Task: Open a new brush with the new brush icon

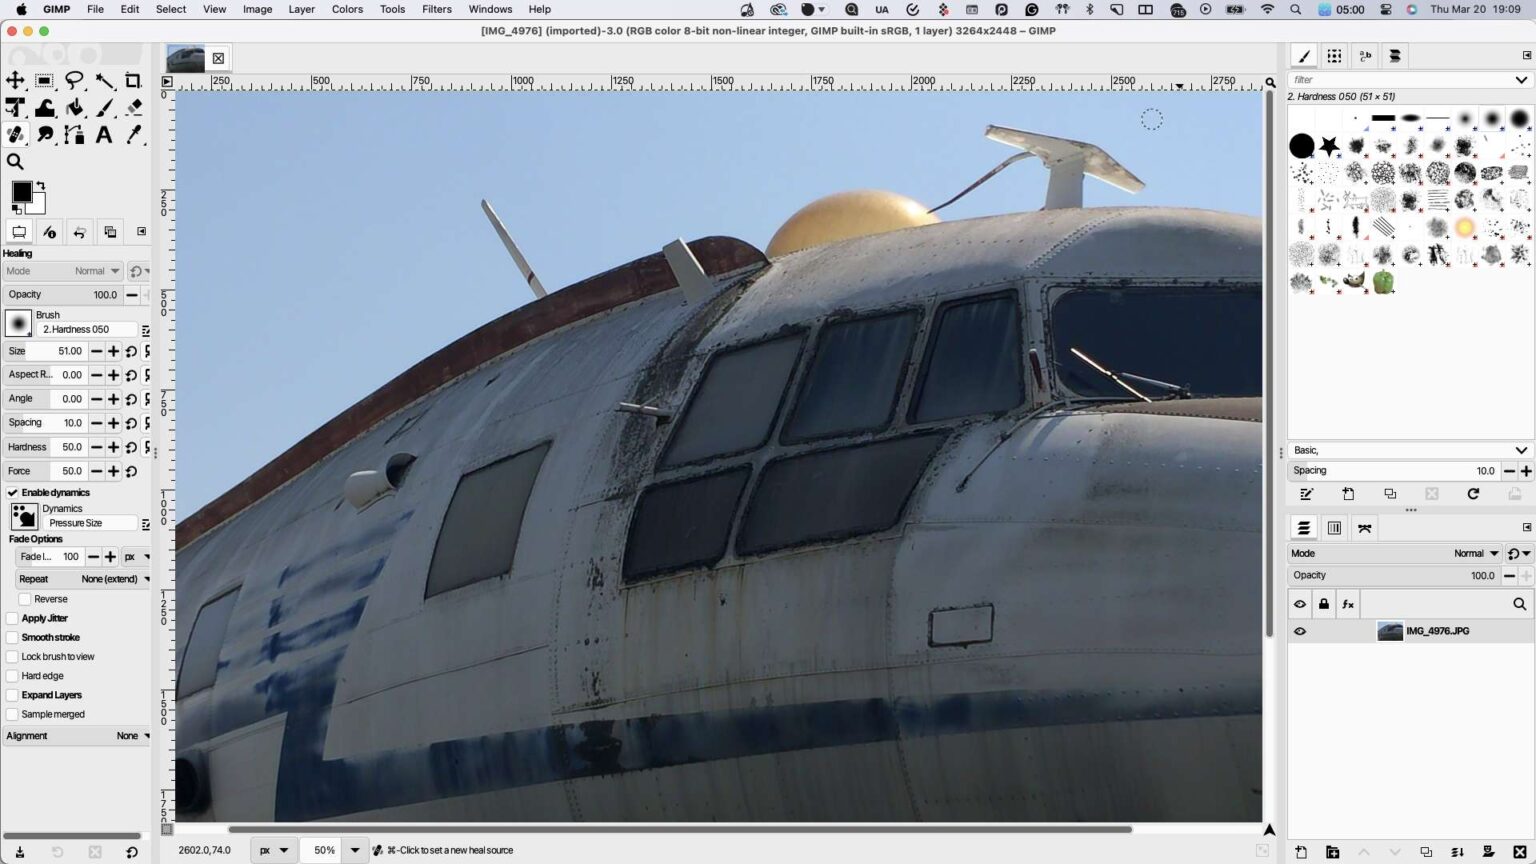Action: click(x=1348, y=493)
